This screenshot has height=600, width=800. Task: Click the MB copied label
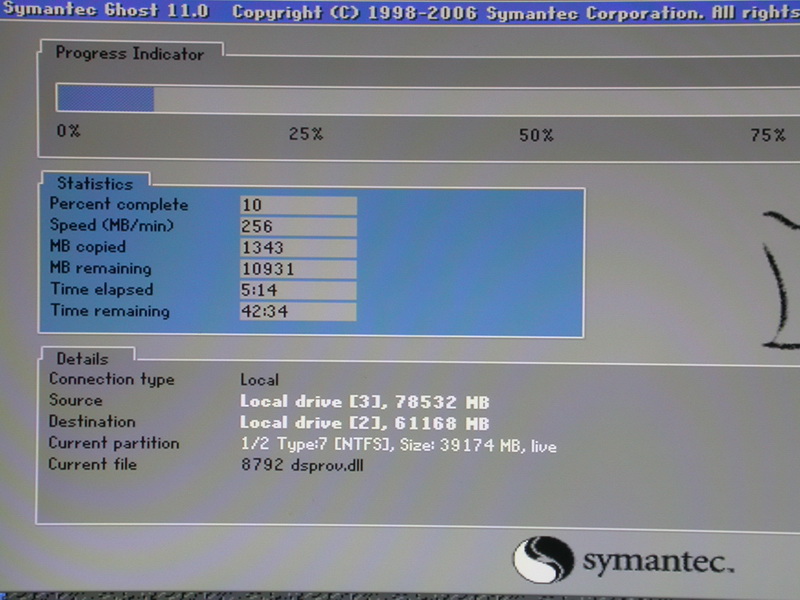point(87,246)
